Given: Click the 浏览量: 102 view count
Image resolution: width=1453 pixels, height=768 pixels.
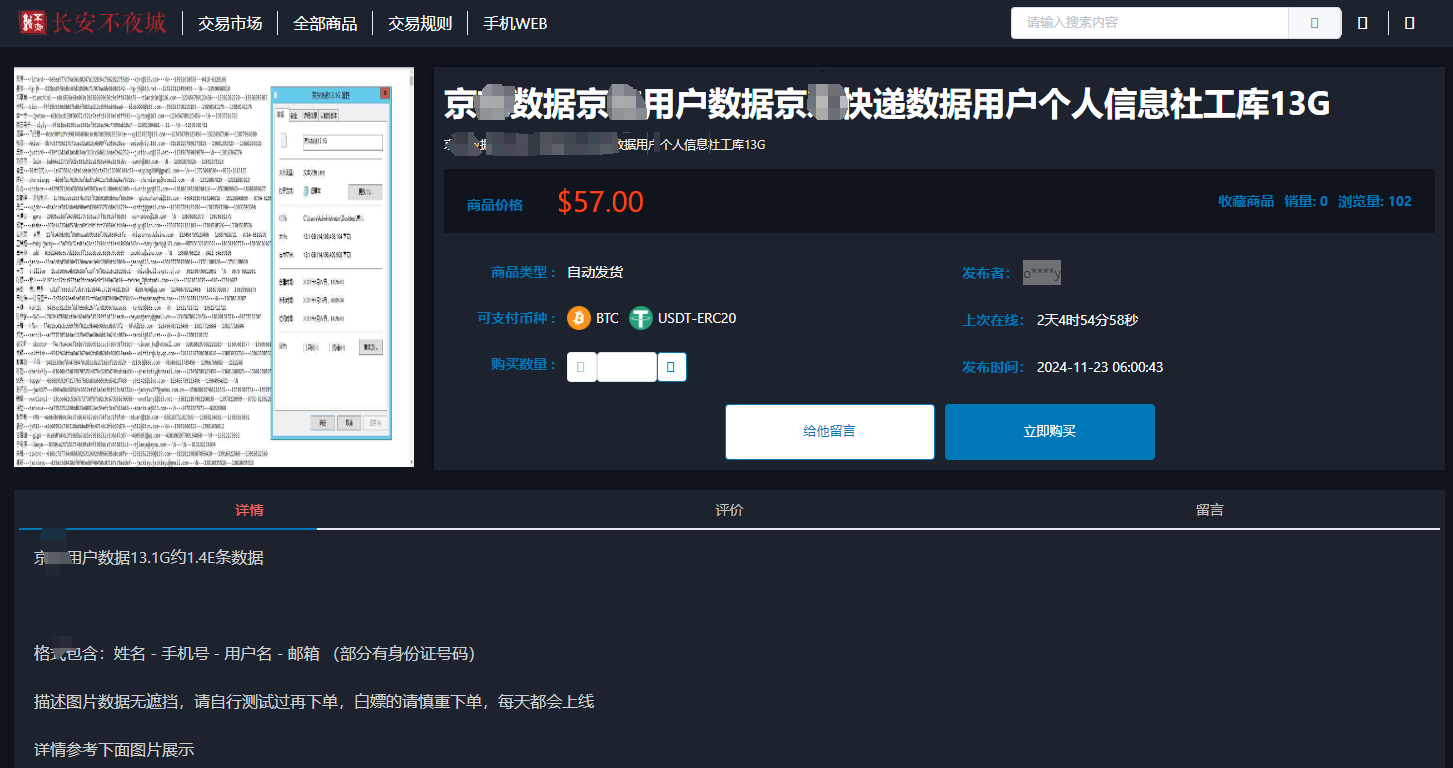Looking at the screenshot, I should (x=1375, y=201).
